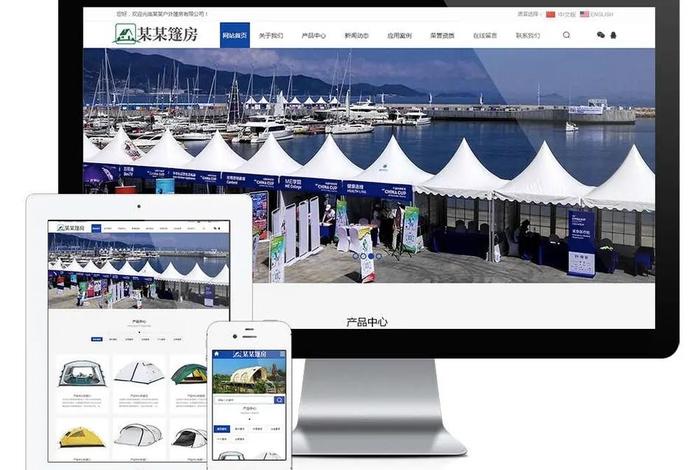
Task: Tap the search button on the phone
Action: click(277, 400)
